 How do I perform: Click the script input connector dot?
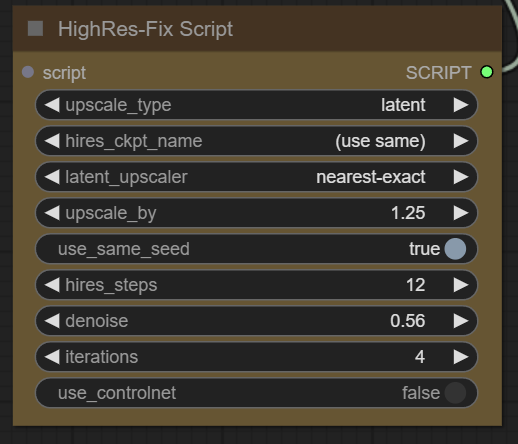coord(28,72)
